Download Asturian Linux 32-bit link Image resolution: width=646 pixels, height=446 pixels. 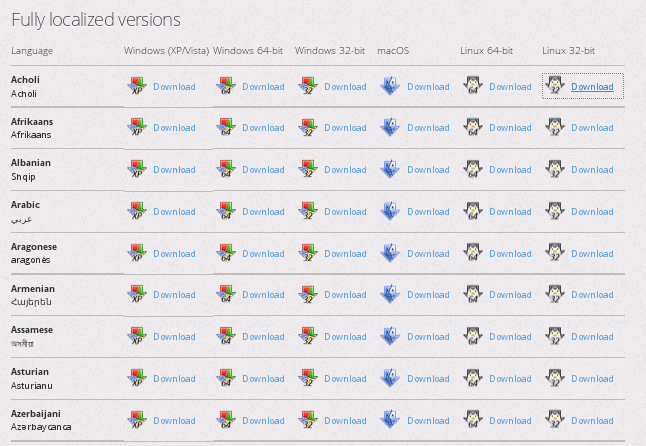[592, 379]
